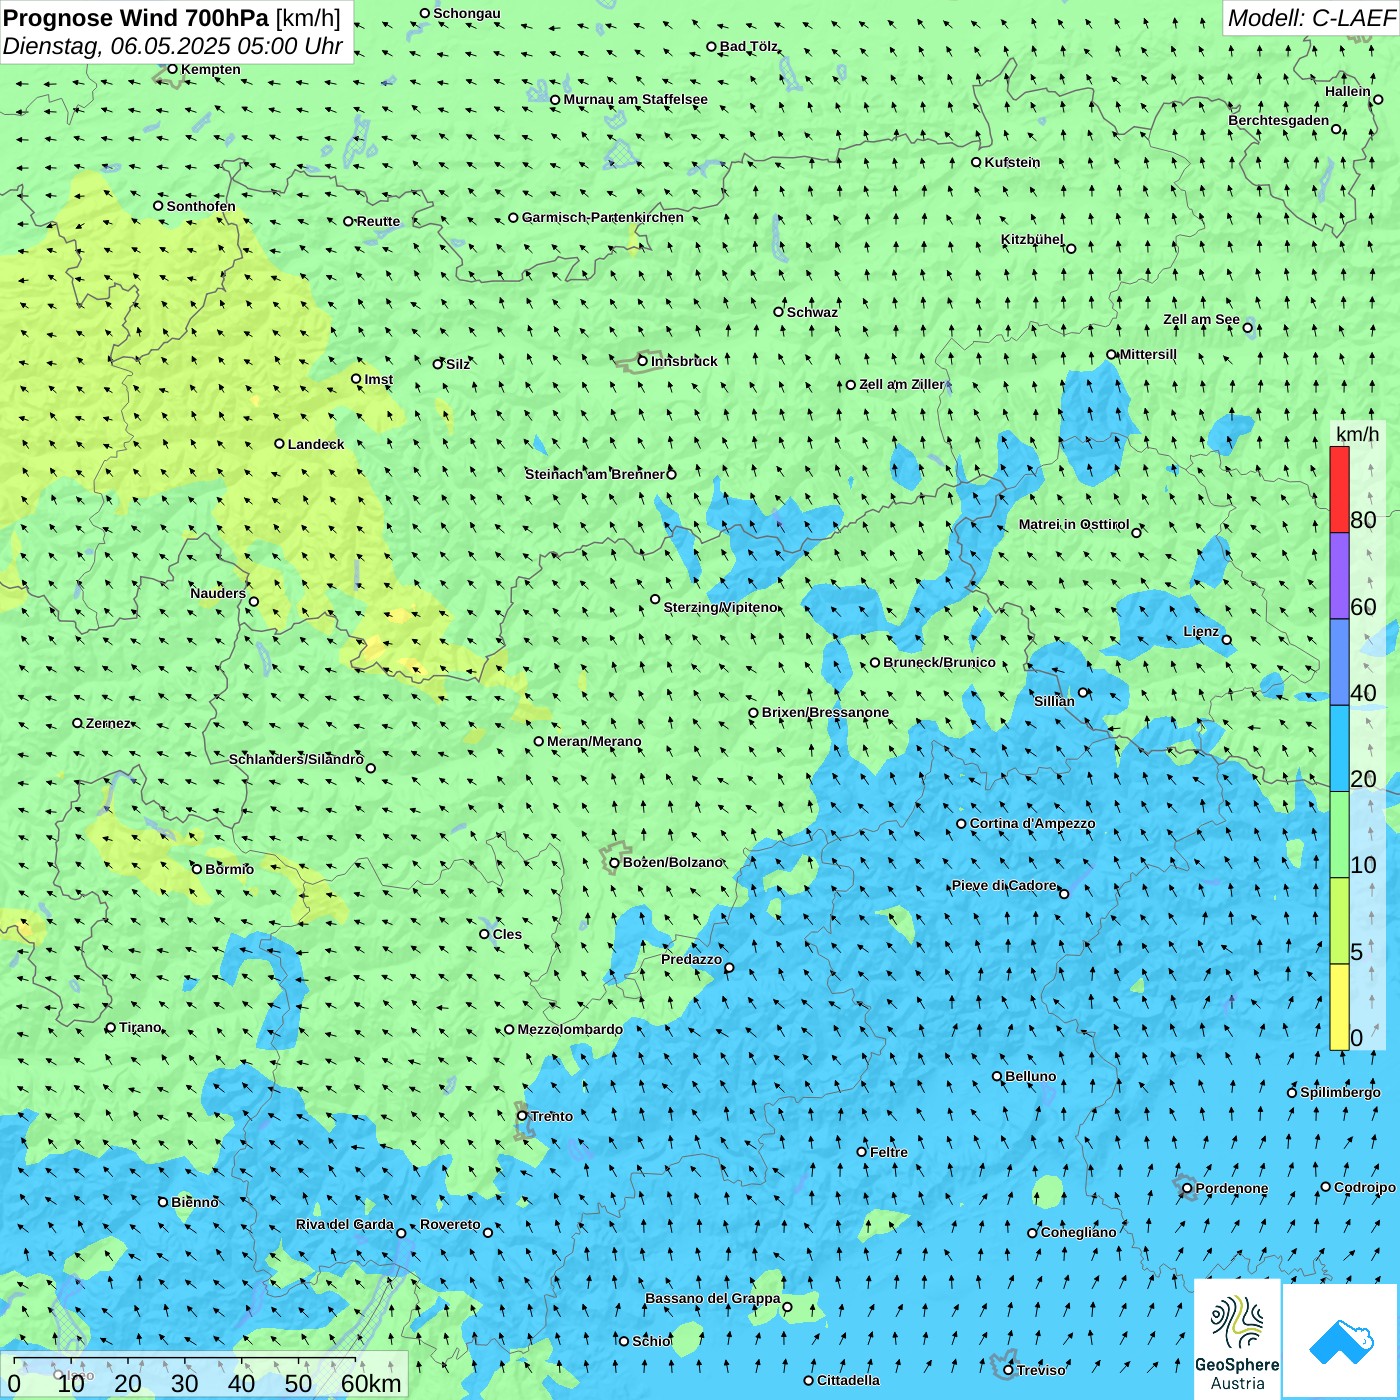Click the purple 60 km/h legend color

[1339, 576]
